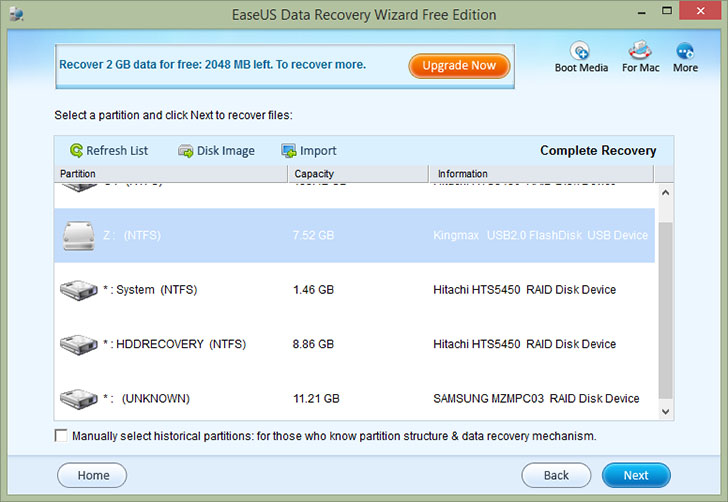Sort by Information column header
This screenshot has height=502, width=728.
click(541, 174)
